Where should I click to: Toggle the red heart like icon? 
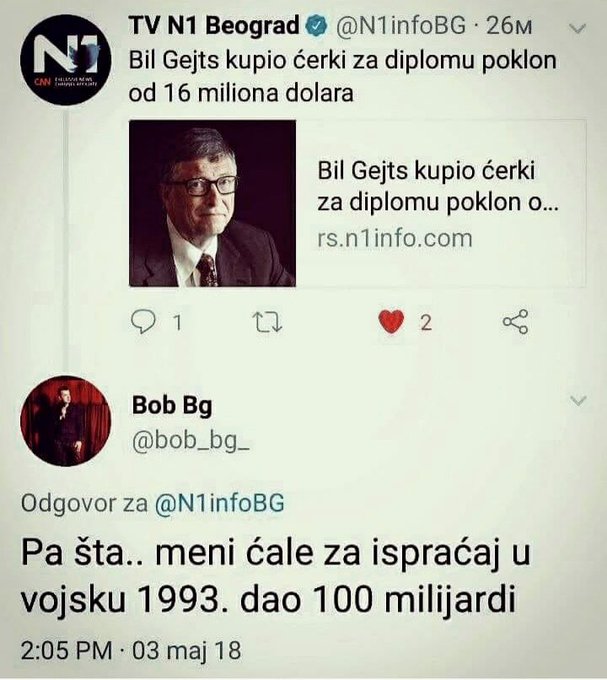click(x=391, y=322)
